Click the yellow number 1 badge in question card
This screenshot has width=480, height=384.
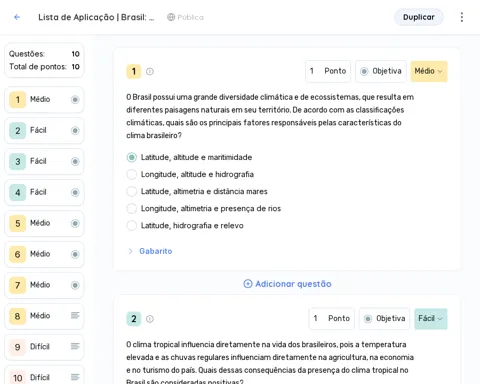[134, 71]
